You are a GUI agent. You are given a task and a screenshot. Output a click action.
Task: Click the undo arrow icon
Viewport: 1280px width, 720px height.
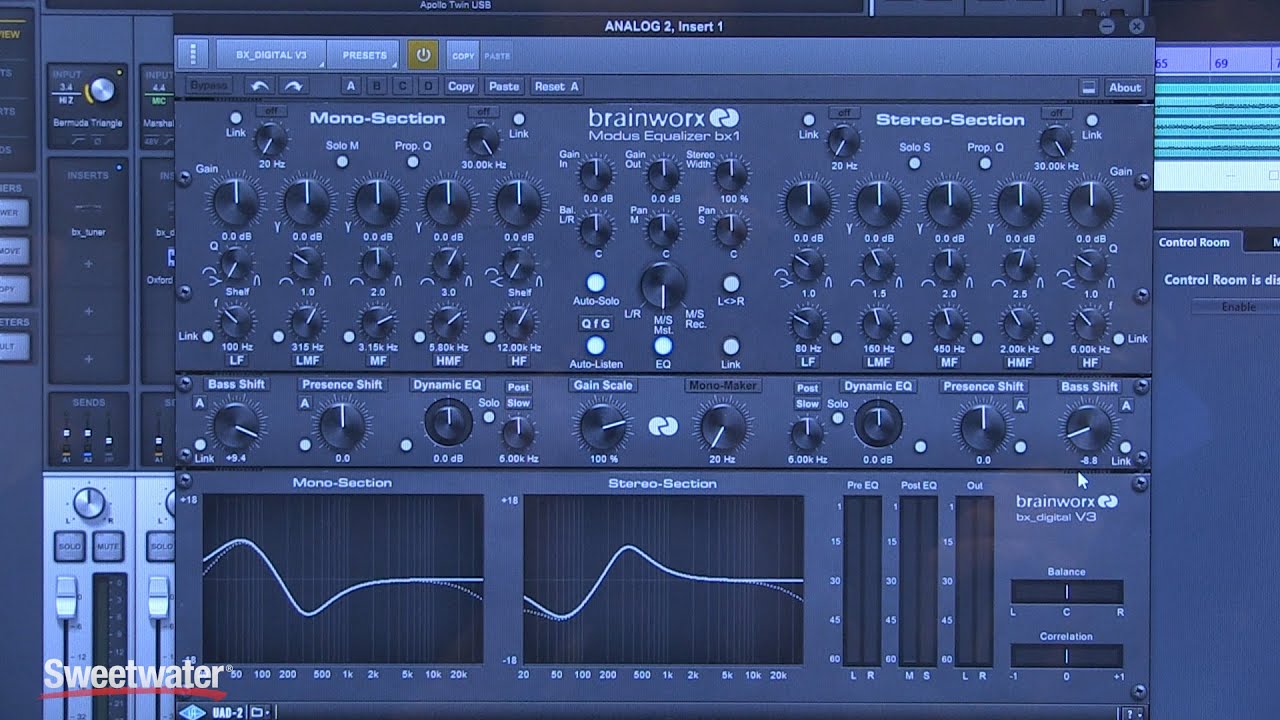[x=259, y=87]
